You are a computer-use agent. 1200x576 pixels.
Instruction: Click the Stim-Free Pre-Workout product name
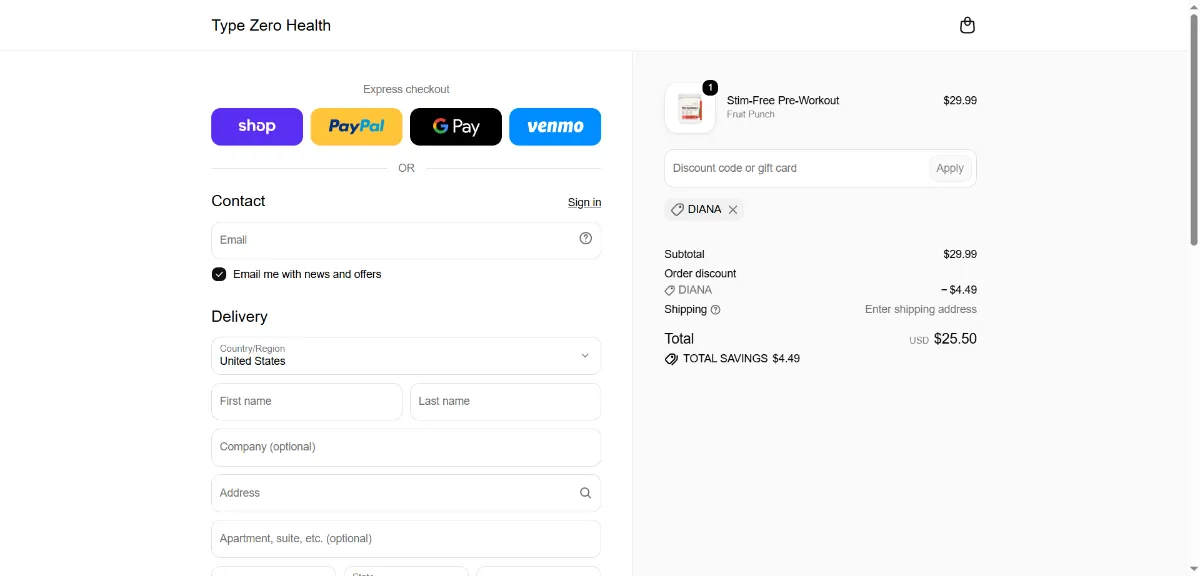pos(783,100)
